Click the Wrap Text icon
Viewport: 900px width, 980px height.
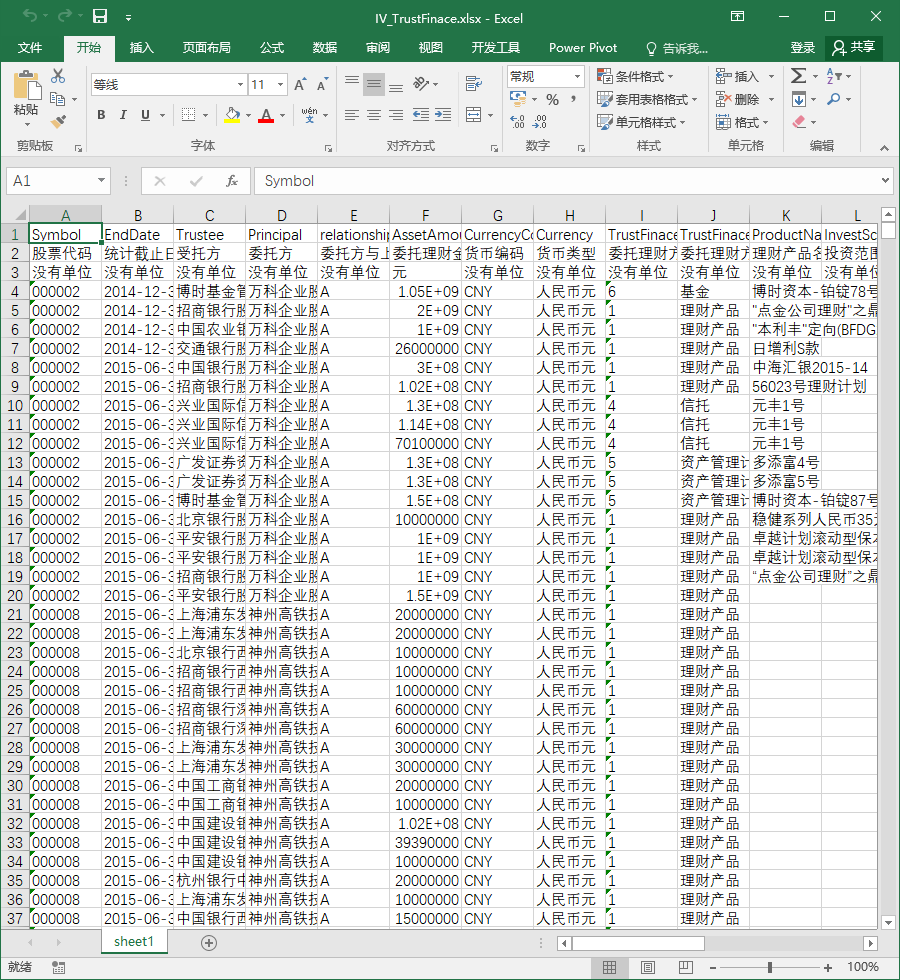pos(474,84)
